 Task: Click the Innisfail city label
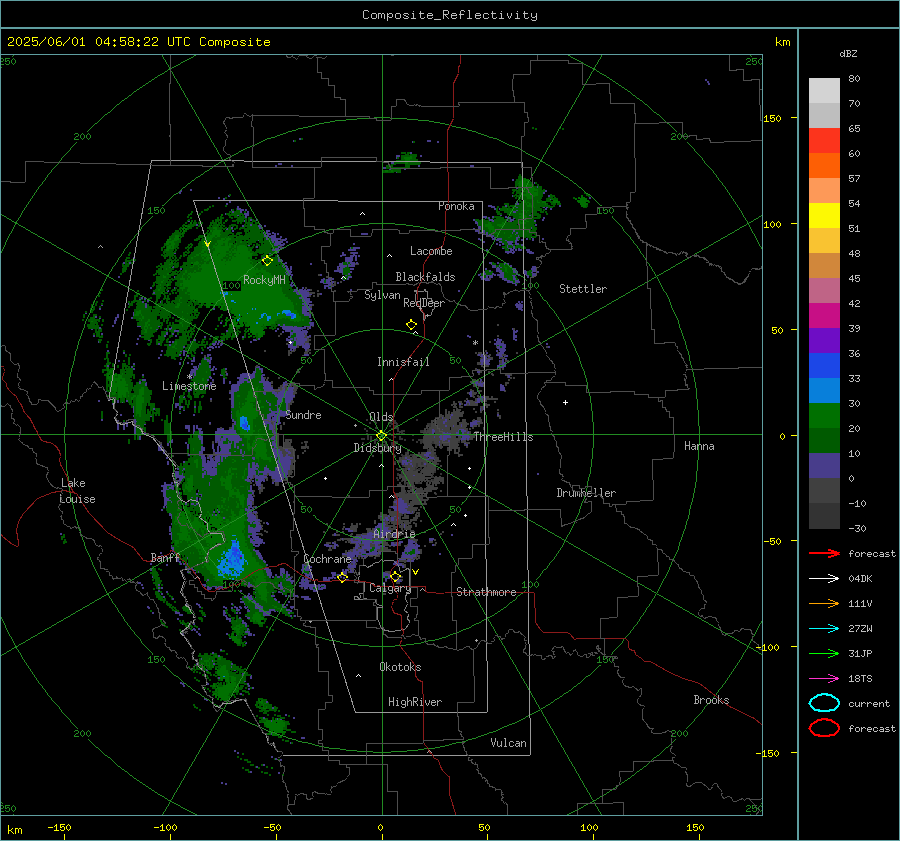tap(403, 362)
